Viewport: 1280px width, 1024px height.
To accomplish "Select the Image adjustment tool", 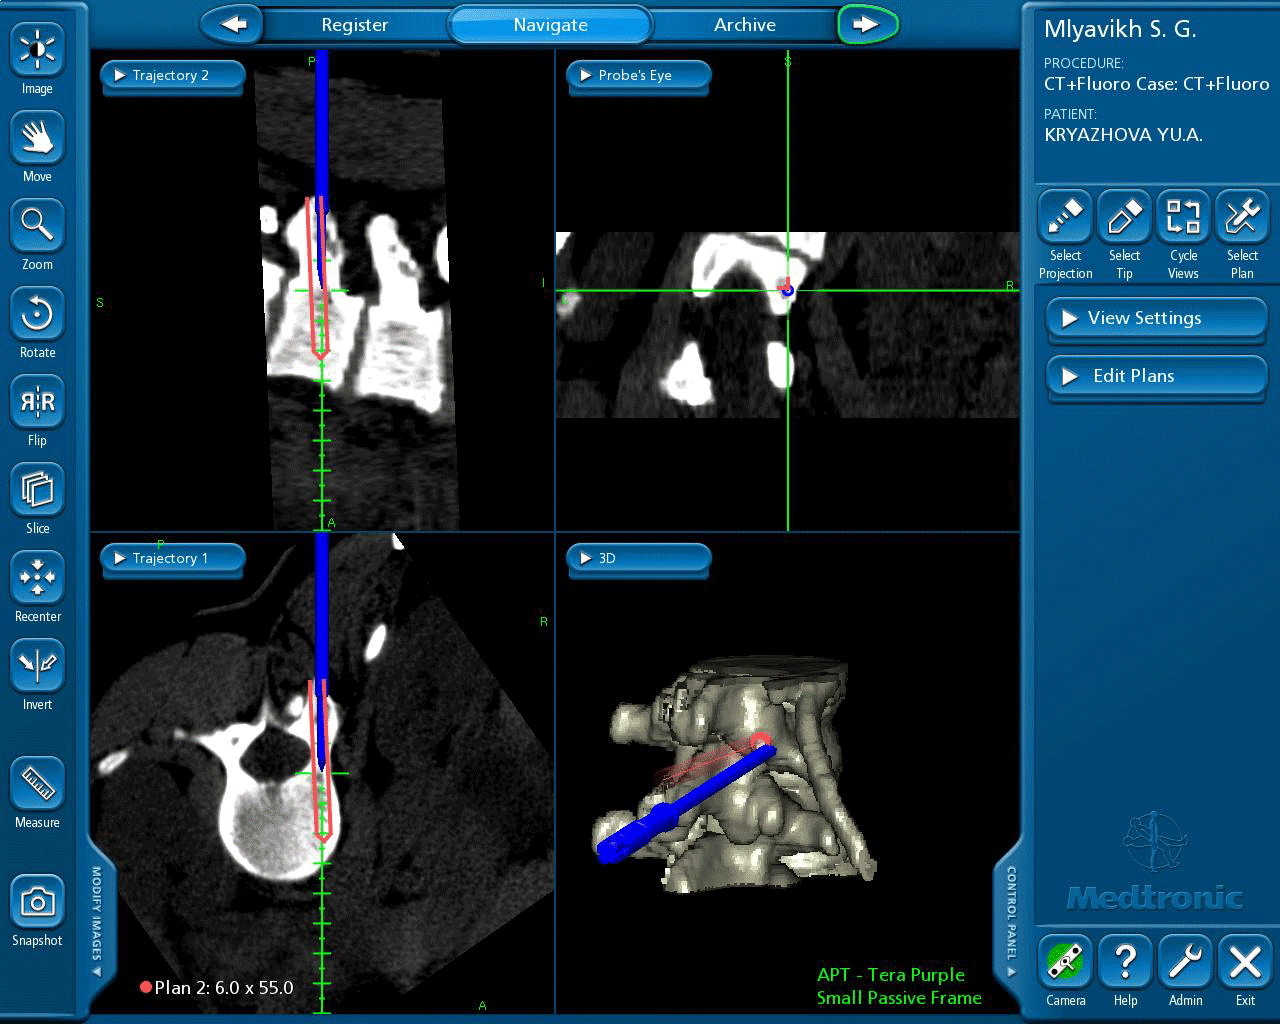I will point(37,52).
